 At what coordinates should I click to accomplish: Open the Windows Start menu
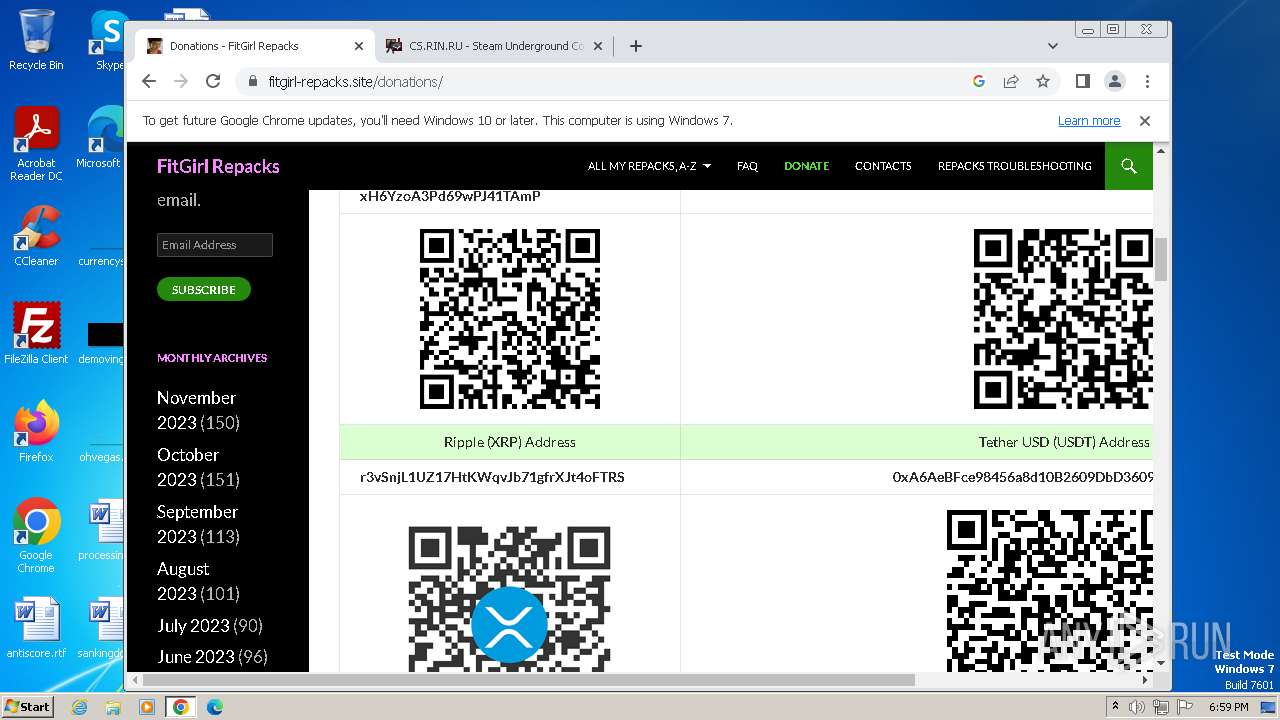(x=27, y=706)
